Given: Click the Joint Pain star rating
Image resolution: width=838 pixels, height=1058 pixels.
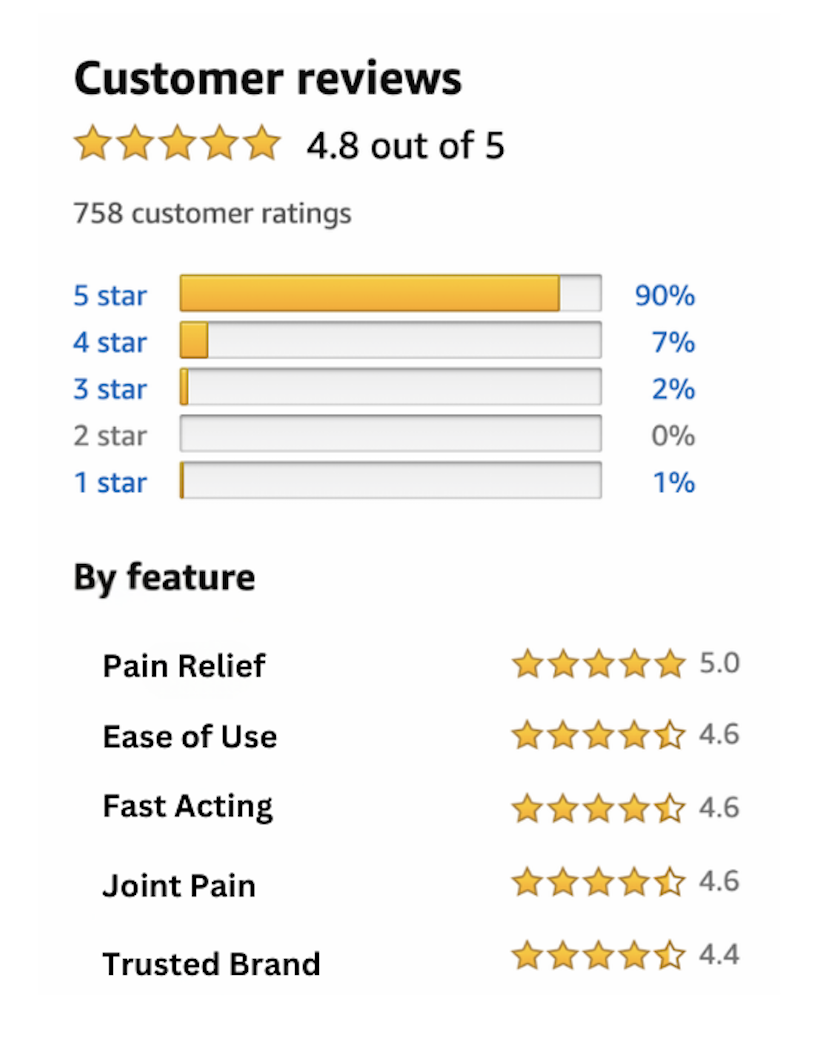Looking at the screenshot, I should pyautogui.click(x=598, y=882).
